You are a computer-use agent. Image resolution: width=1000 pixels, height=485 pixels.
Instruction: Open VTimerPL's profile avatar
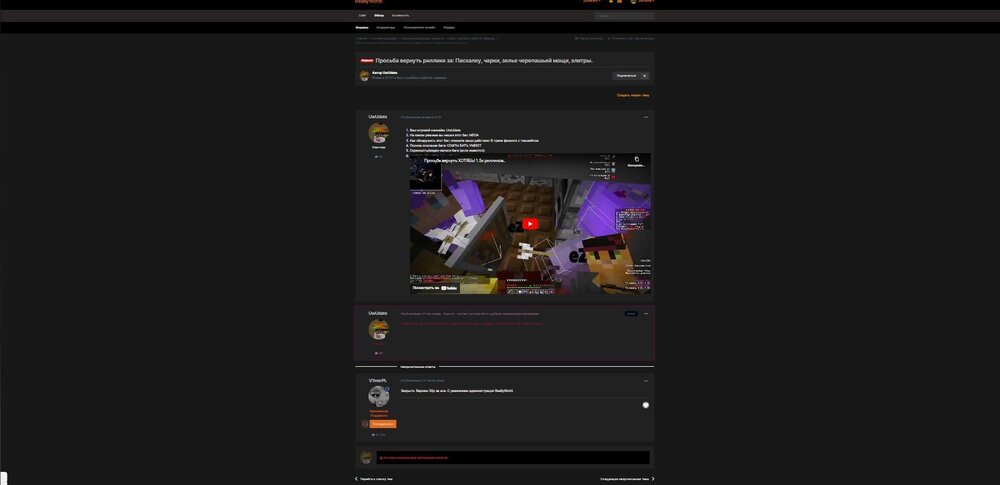pos(379,396)
